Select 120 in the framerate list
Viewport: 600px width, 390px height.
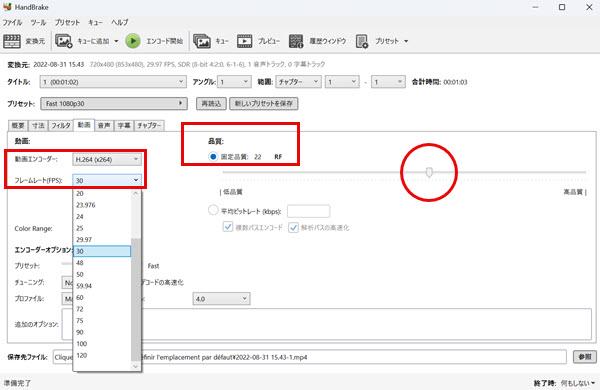(x=102, y=355)
